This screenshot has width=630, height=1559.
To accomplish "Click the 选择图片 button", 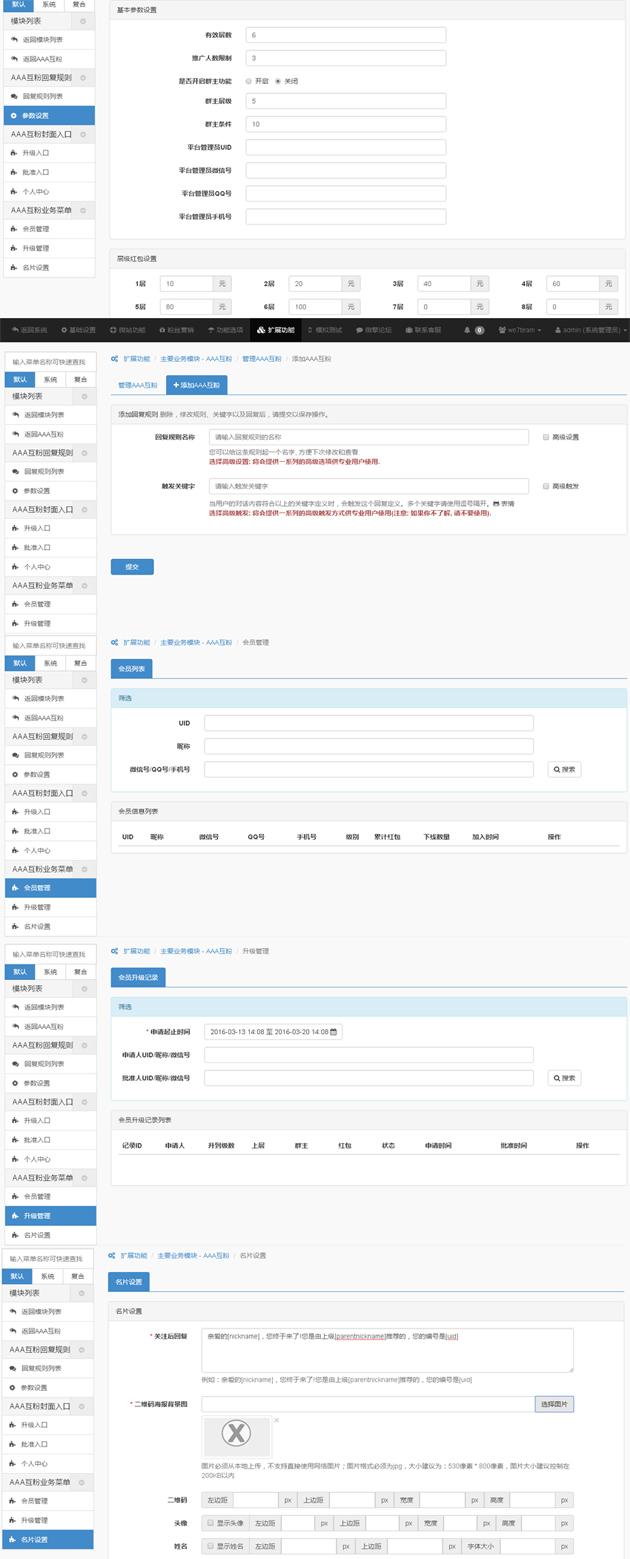I will click(554, 1404).
